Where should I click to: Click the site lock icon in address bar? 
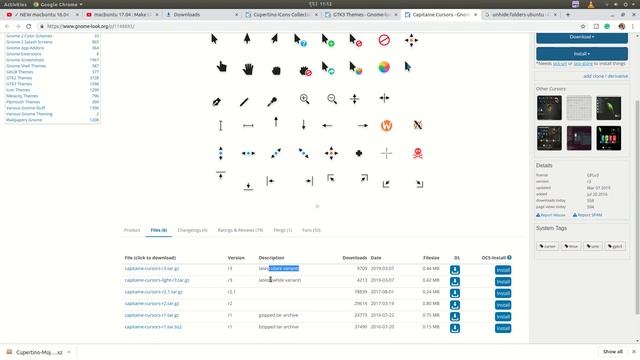pyautogui.click(x=42, y=26)
